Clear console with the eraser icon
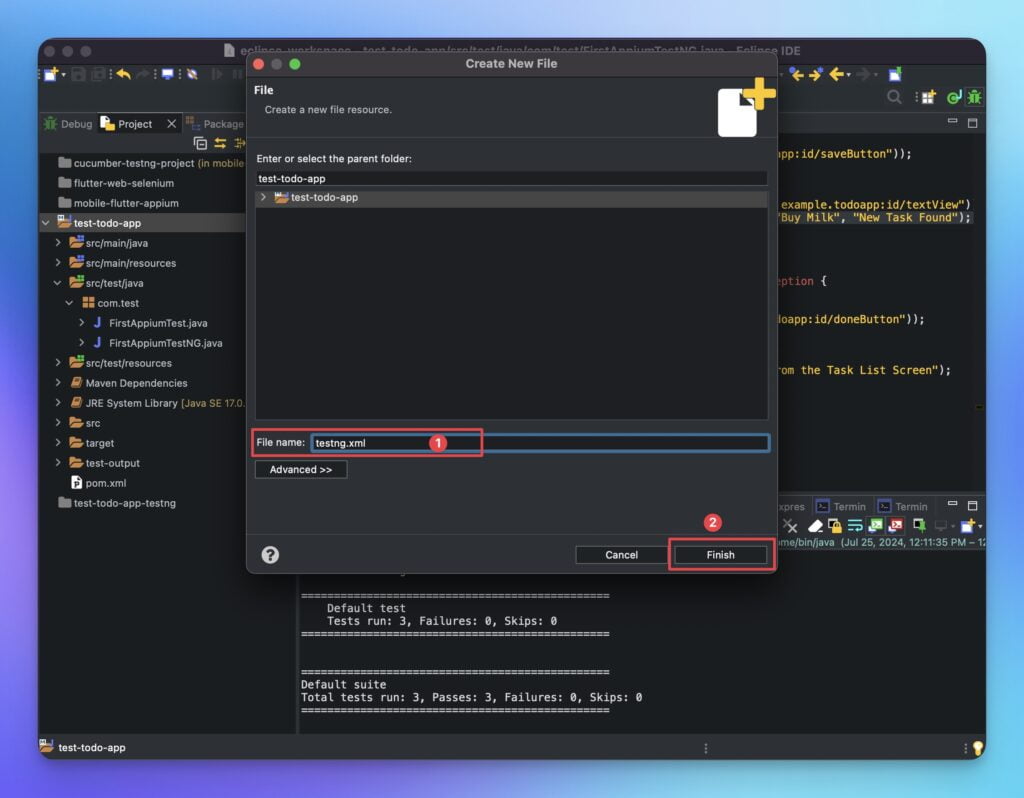This screenshot has height=798, width=1024. point(816,526)
